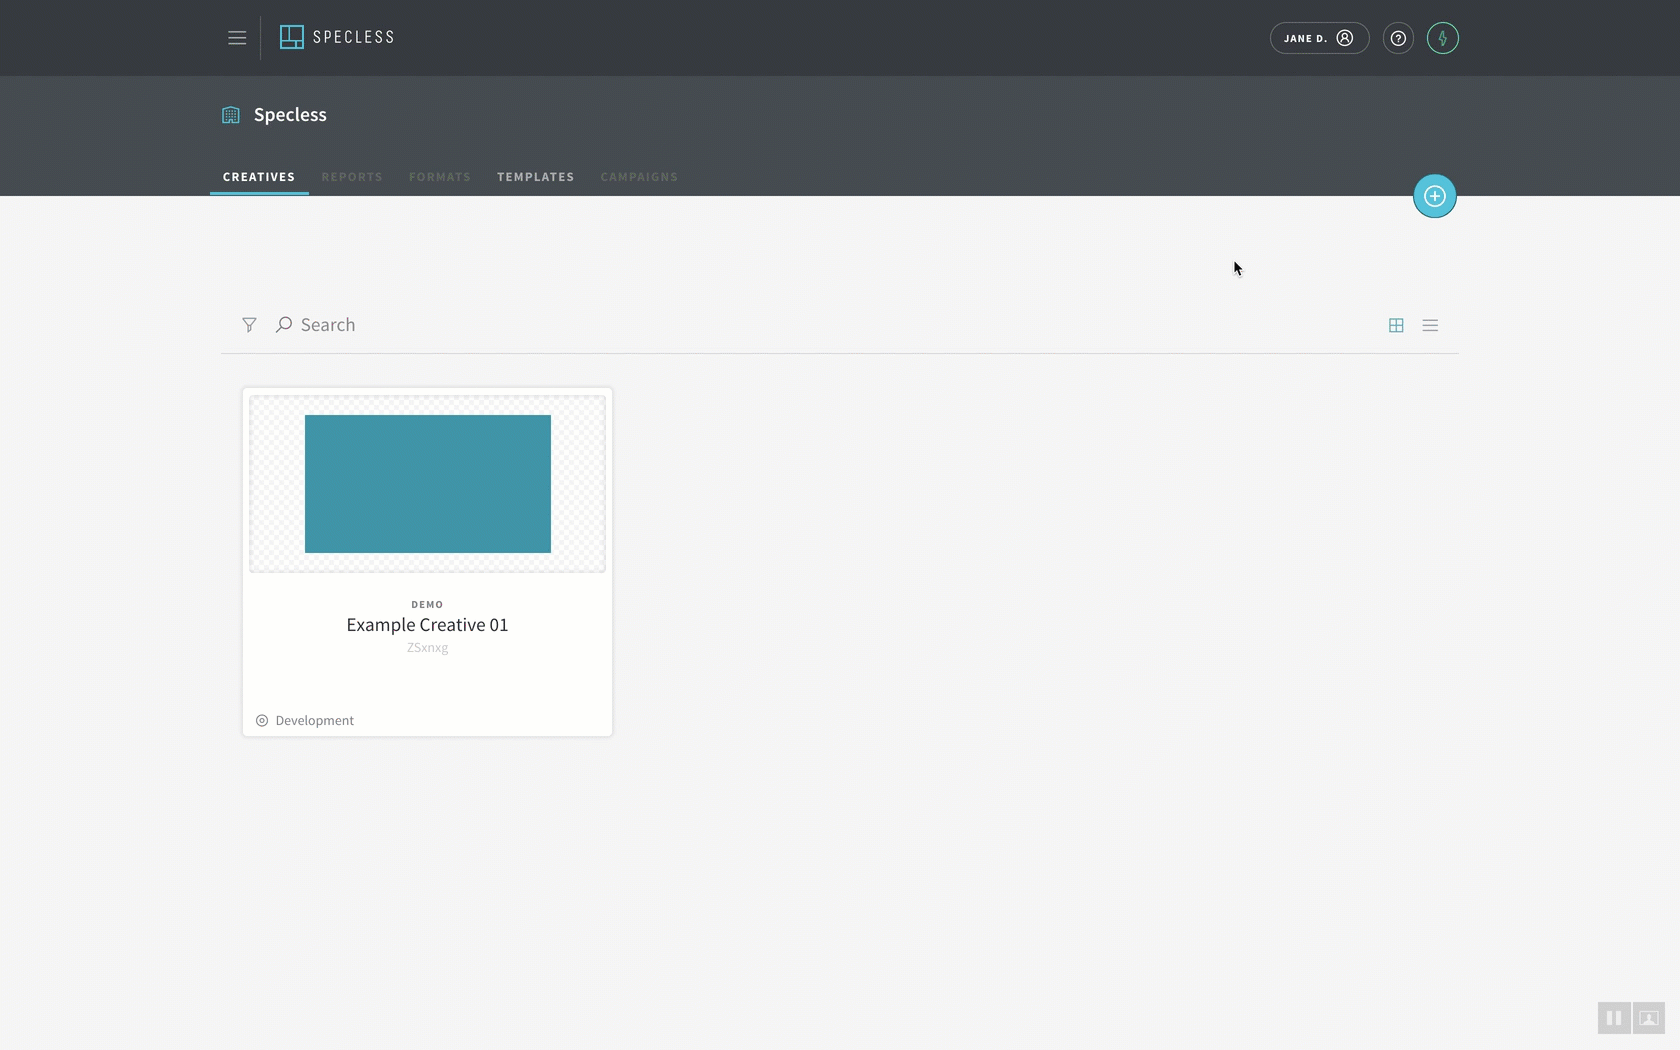
Task: Click the green lightning bolt icon
Action: pos(1442,38)
